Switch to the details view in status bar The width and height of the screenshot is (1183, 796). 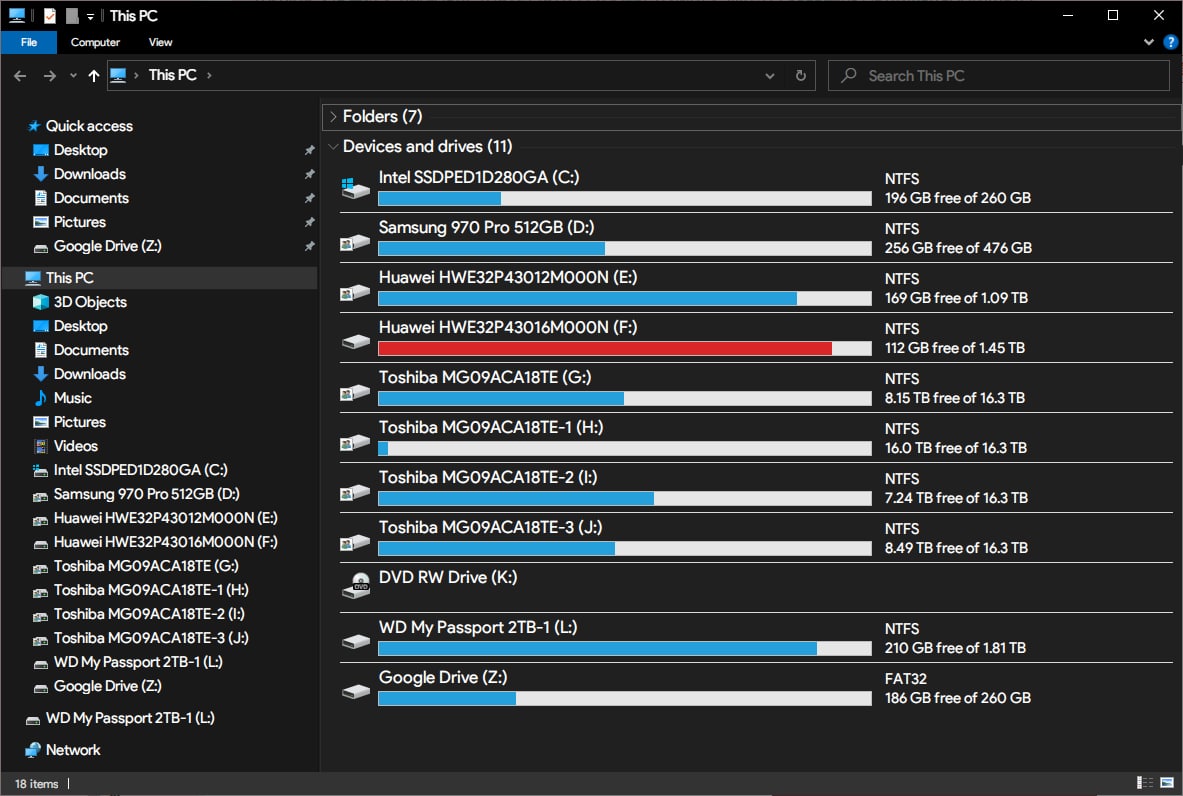point(1145,783)
